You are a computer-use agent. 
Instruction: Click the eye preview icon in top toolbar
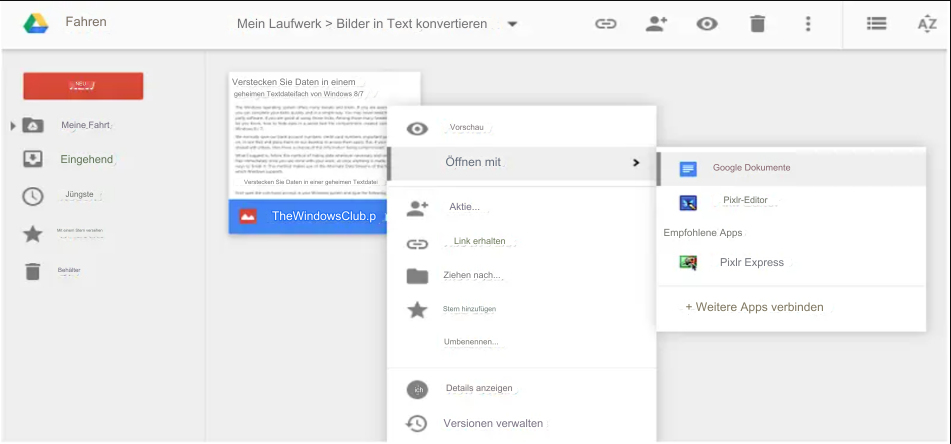707,24
